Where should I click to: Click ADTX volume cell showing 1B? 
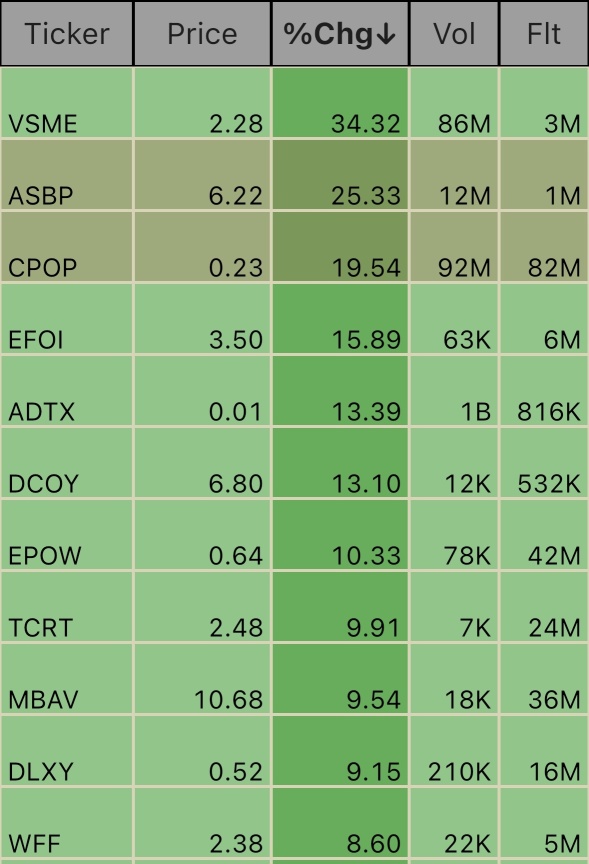point(454,391)
